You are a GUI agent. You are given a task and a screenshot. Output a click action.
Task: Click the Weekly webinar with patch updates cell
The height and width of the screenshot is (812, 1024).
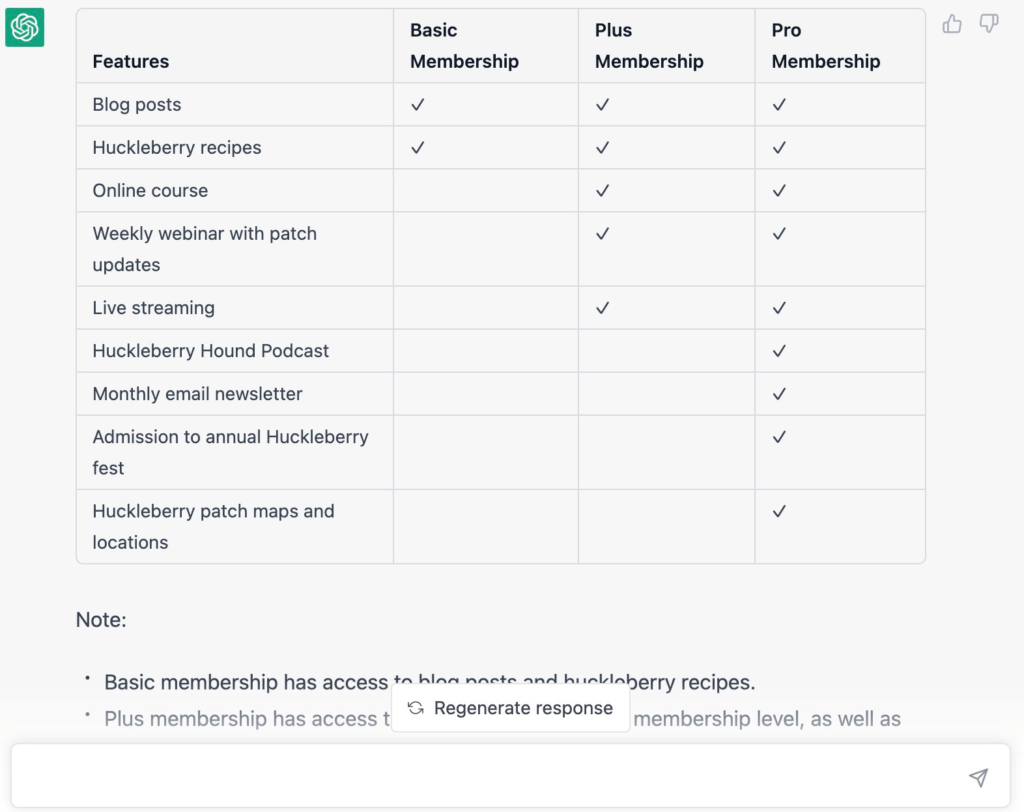pyautogui.click(x=205, y=249)
